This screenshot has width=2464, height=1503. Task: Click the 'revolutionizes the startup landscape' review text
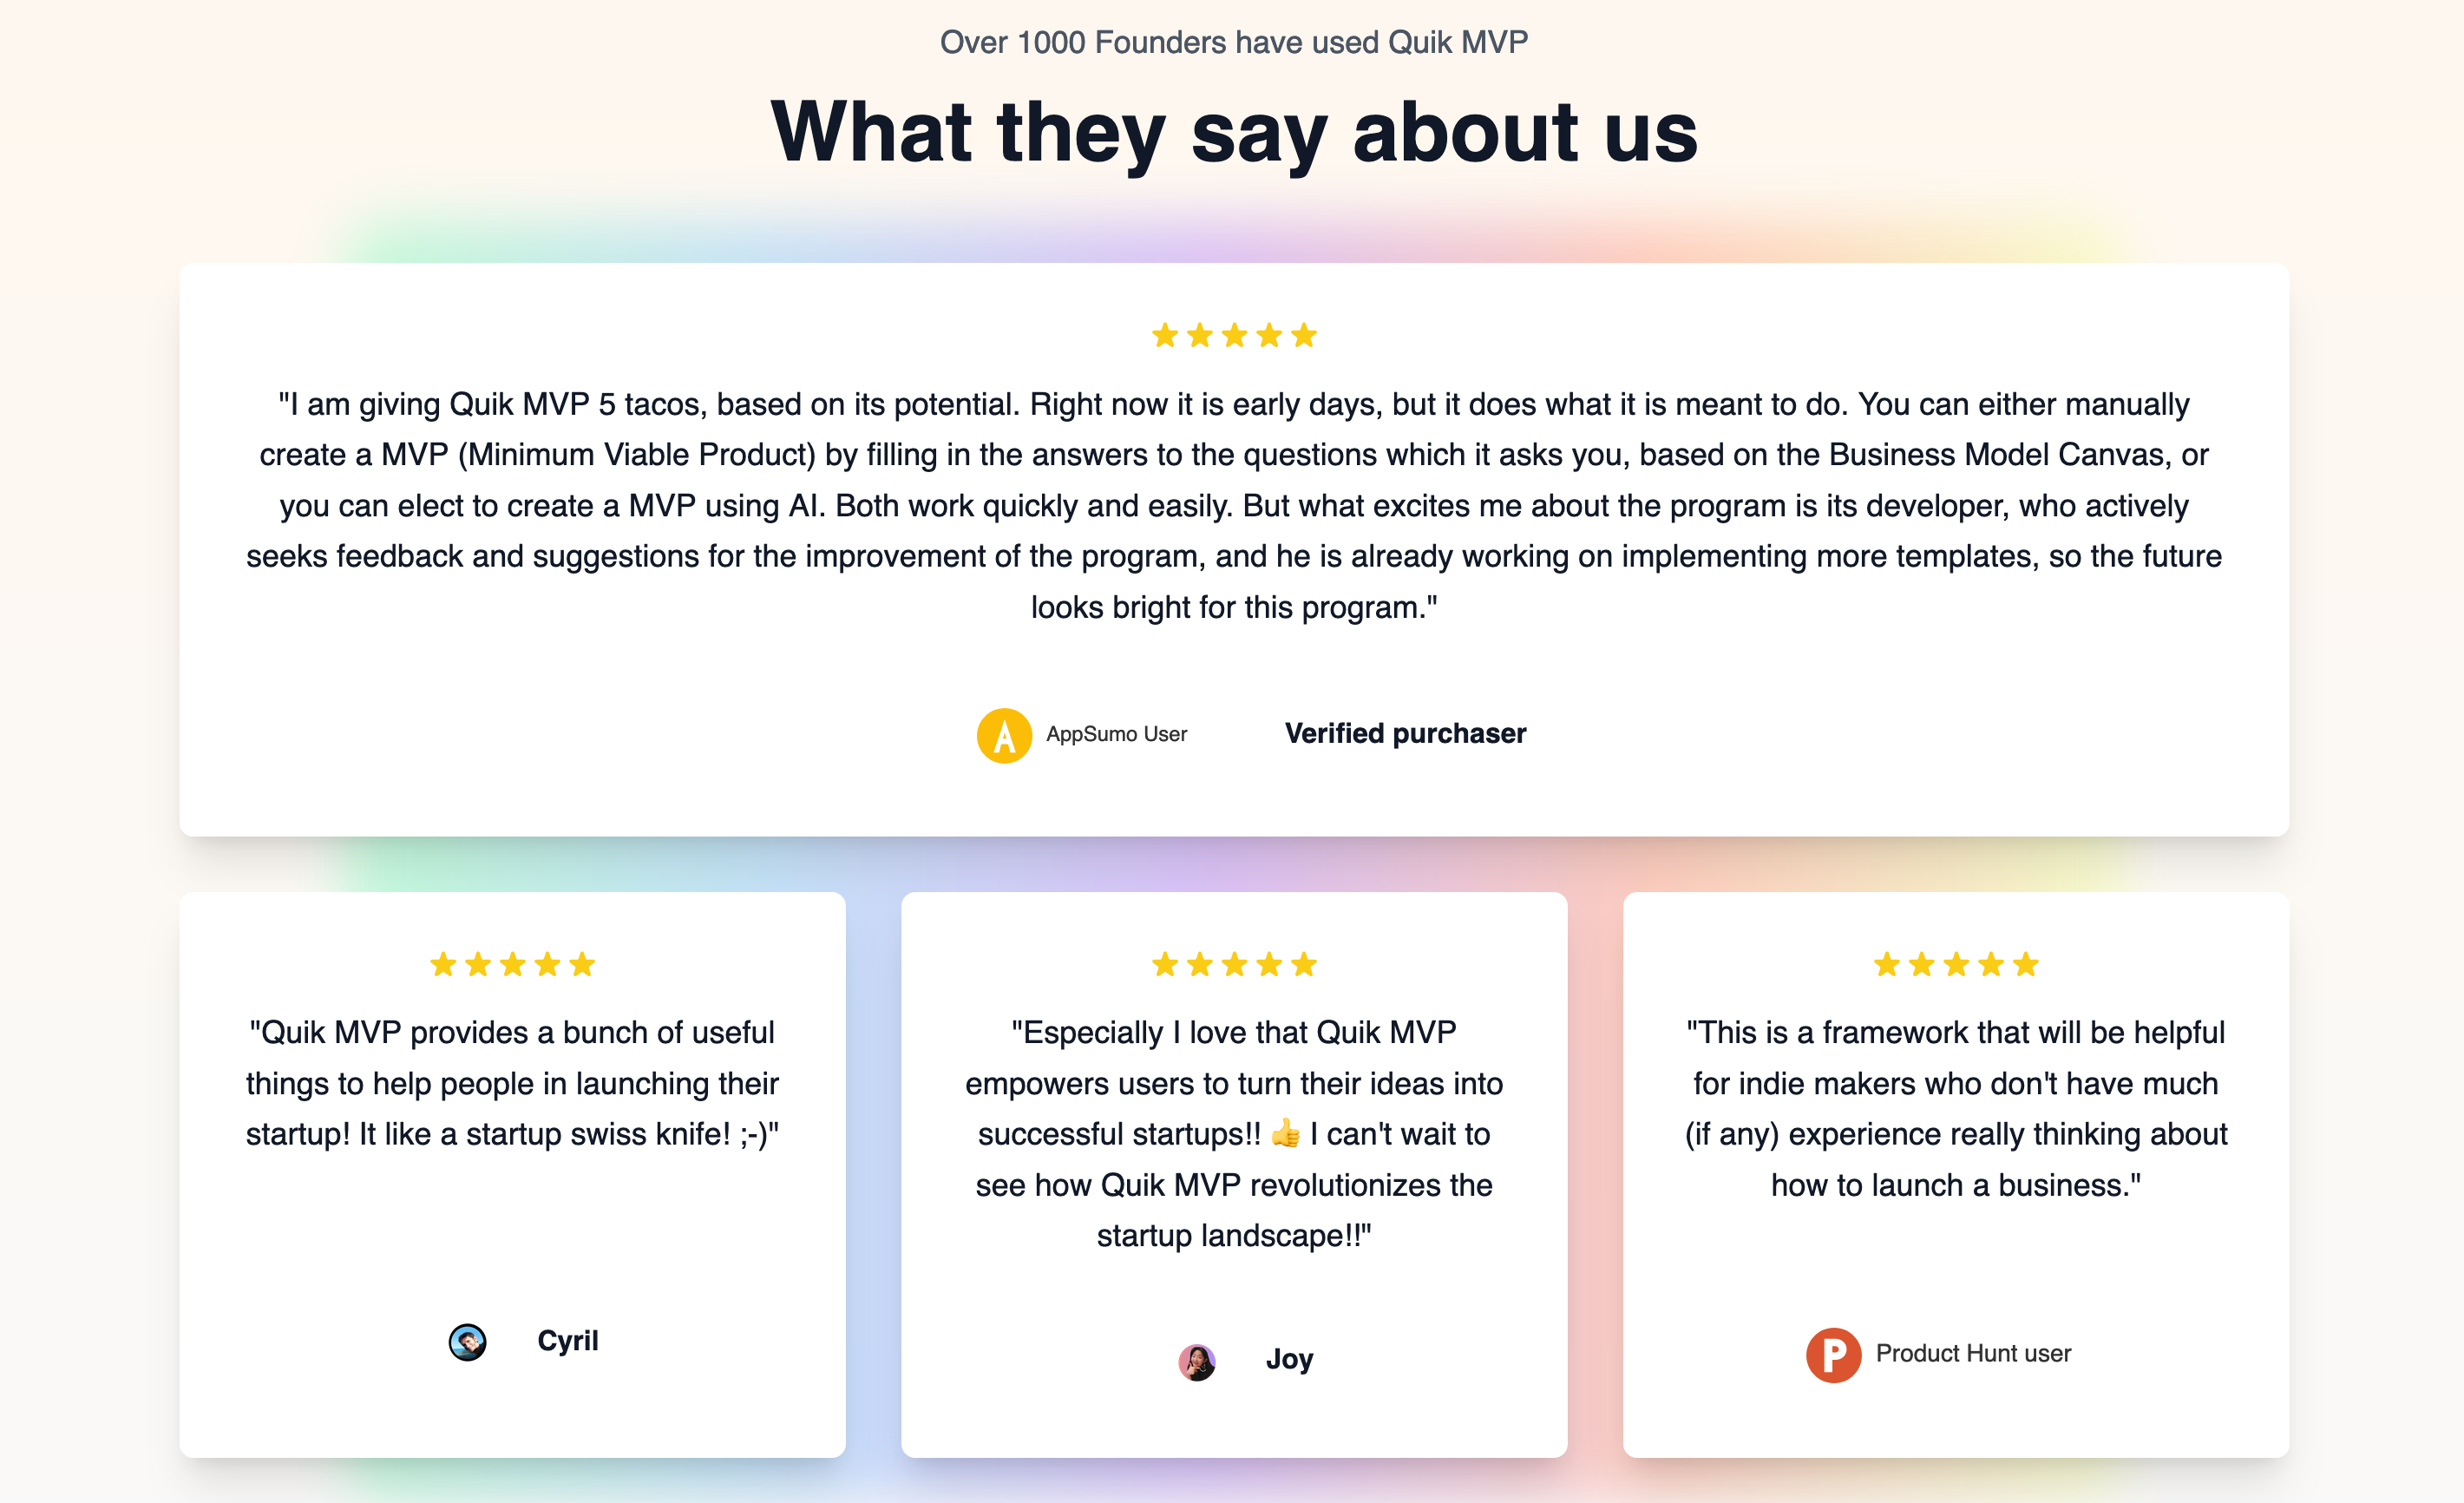click(1234, 1134)
